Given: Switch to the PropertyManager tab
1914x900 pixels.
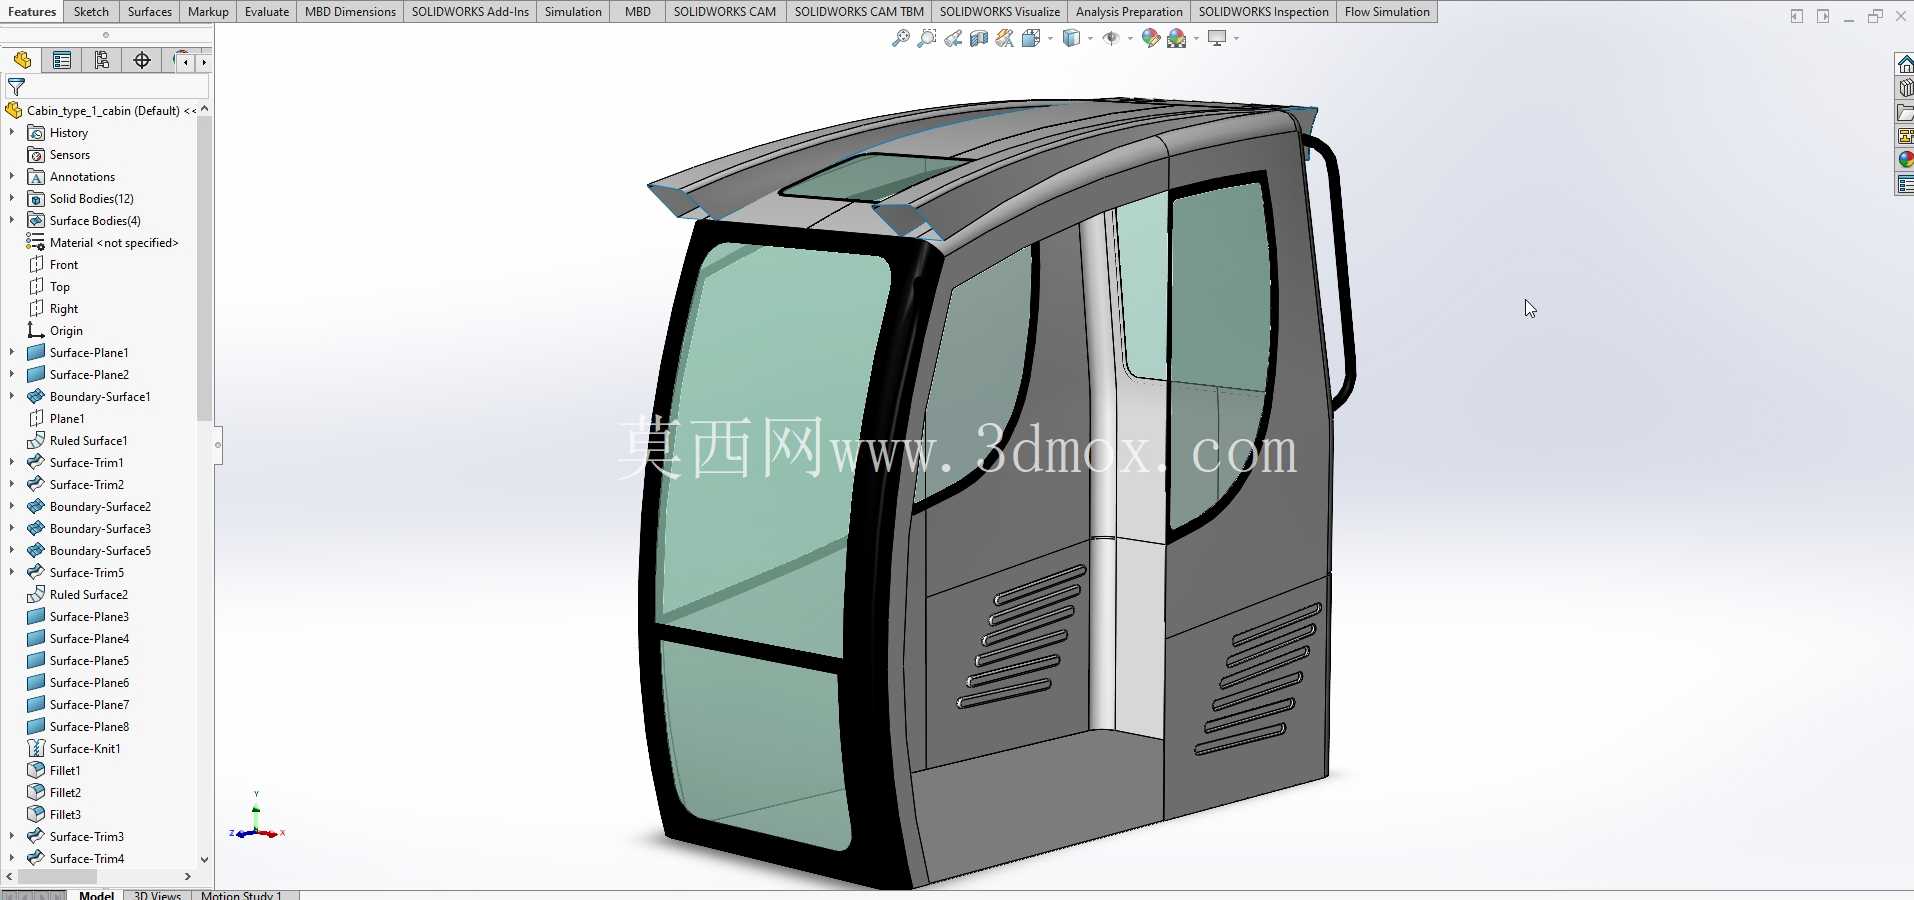Looking at the screenshot, I should (x=62, y=61).
